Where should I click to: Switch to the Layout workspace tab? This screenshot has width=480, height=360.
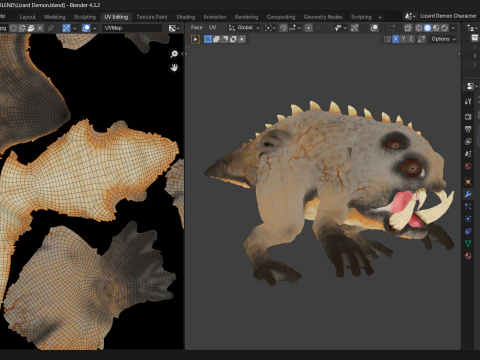27,17
